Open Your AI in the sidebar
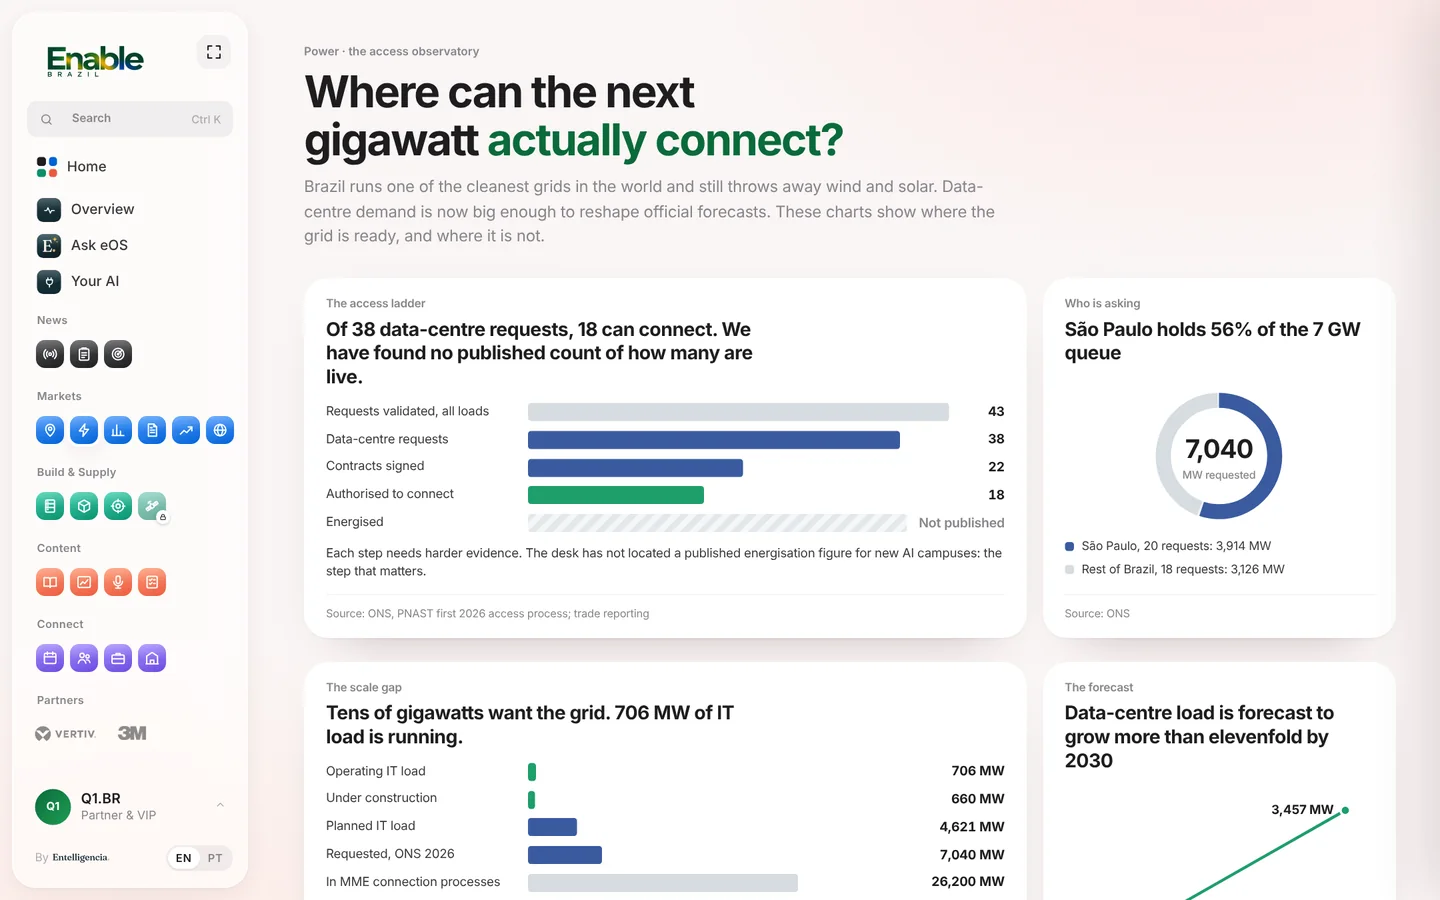The image size is (1440, 900). tap(130, 281)
